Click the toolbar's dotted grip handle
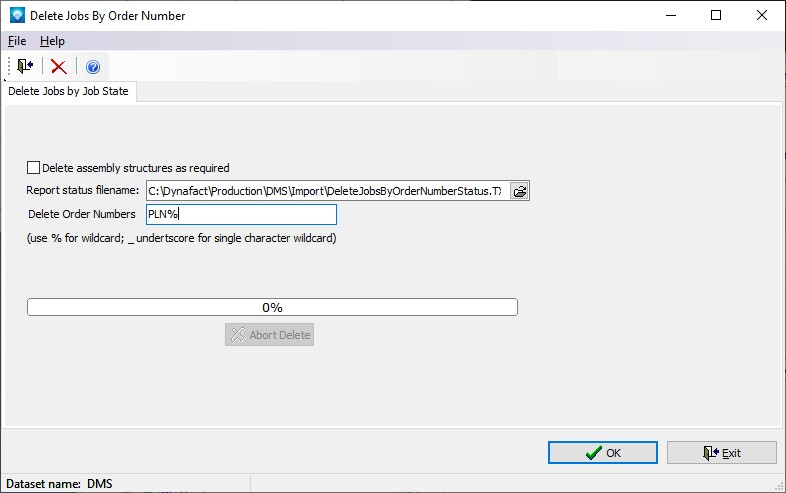The height and width of the screenshot is (493, 786). click(x=8, y=67)
